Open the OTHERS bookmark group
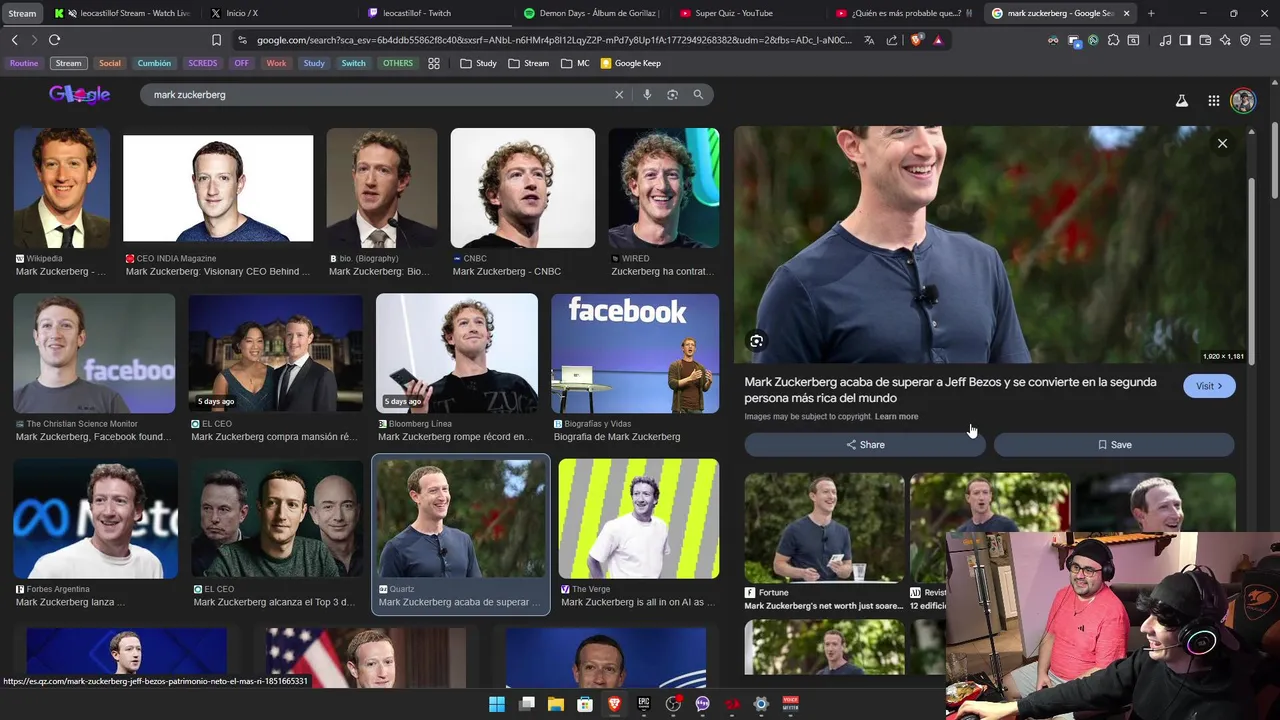Screen dimensions: 1280x720 [x=398, y=63]
